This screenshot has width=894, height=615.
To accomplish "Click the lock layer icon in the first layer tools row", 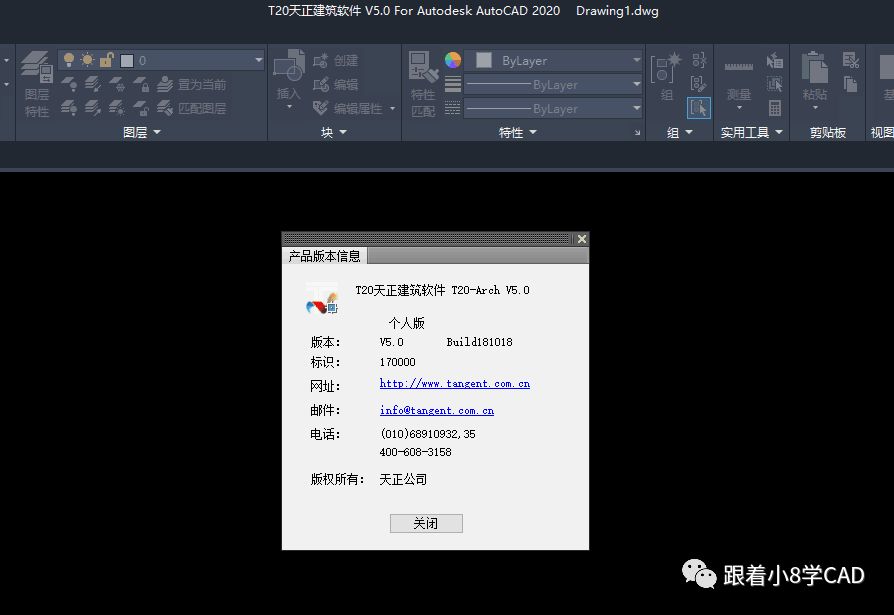I will 141,84.
